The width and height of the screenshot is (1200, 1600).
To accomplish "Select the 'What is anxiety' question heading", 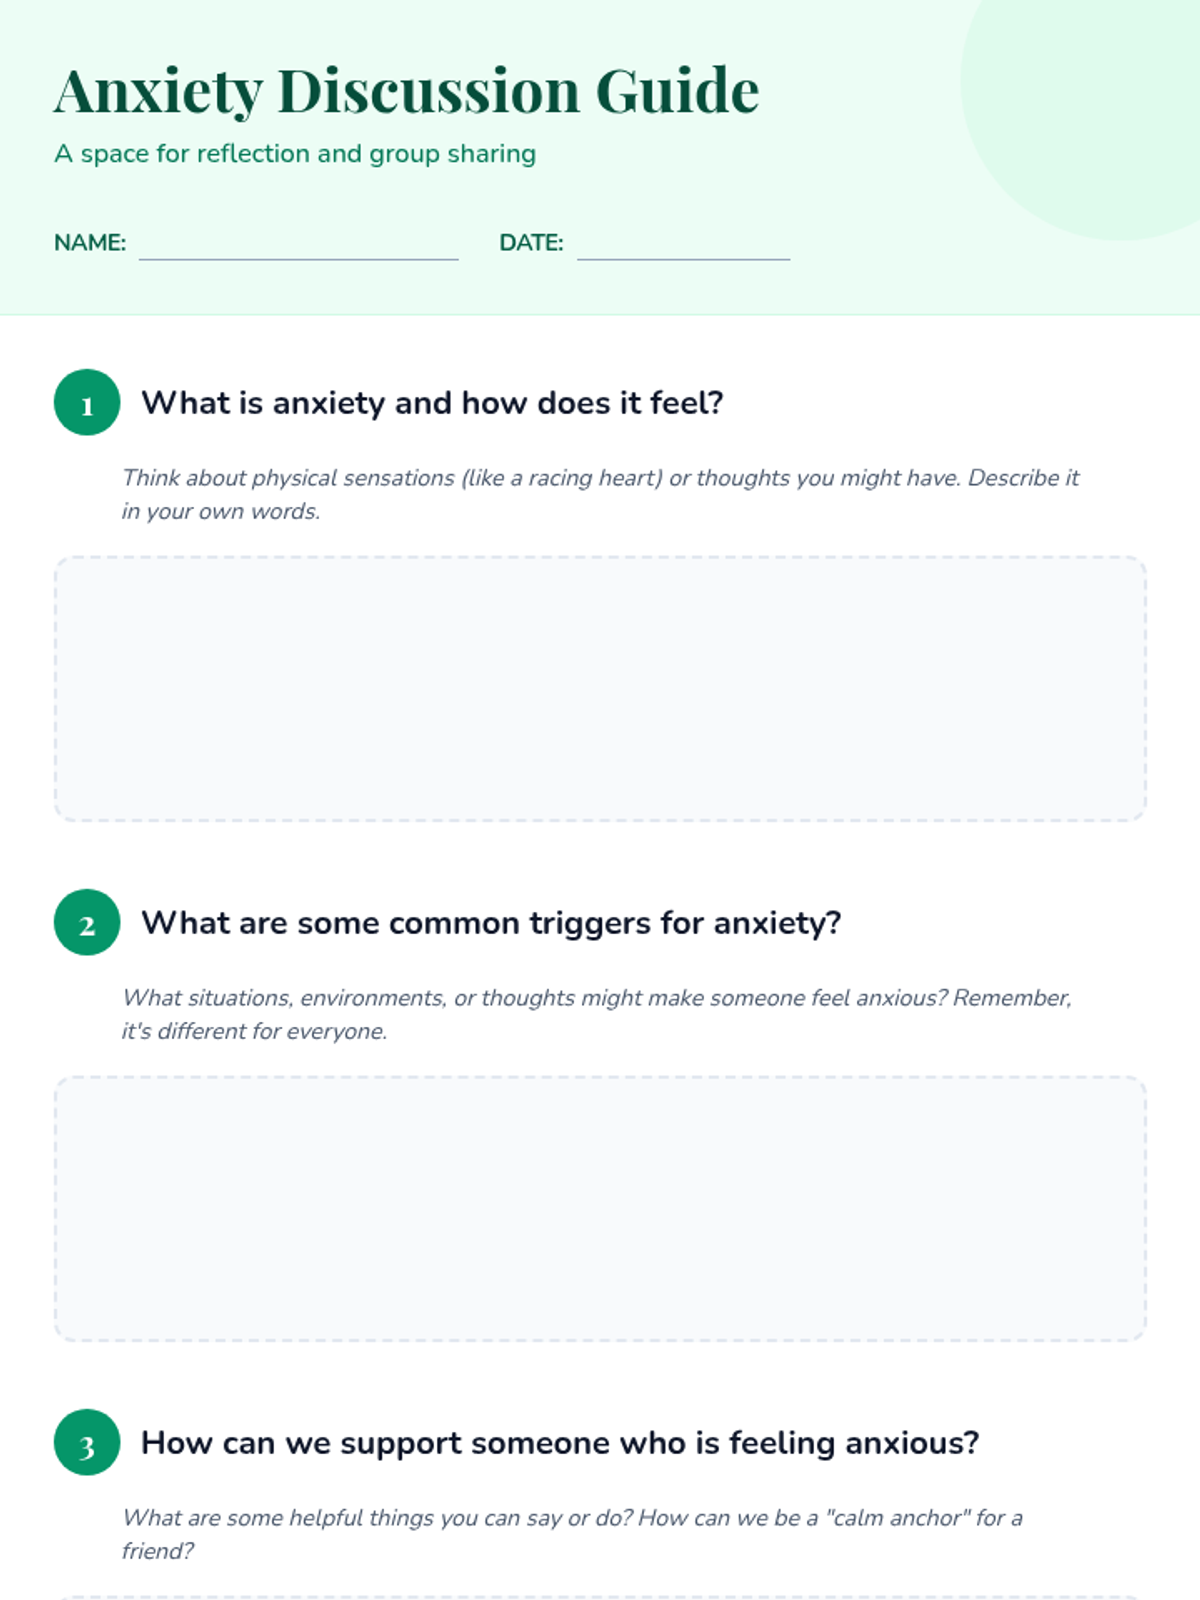I will pos(432,403).
